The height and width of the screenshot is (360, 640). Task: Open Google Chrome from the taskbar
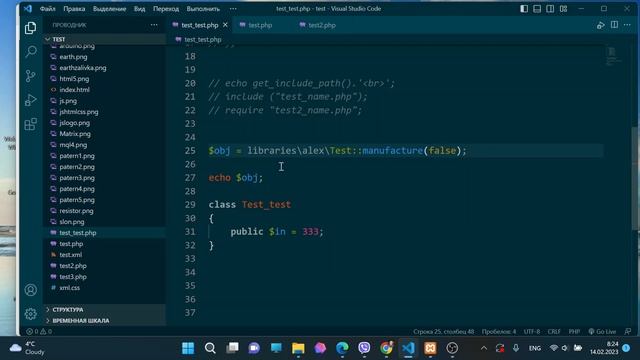(x=386, y=348)
